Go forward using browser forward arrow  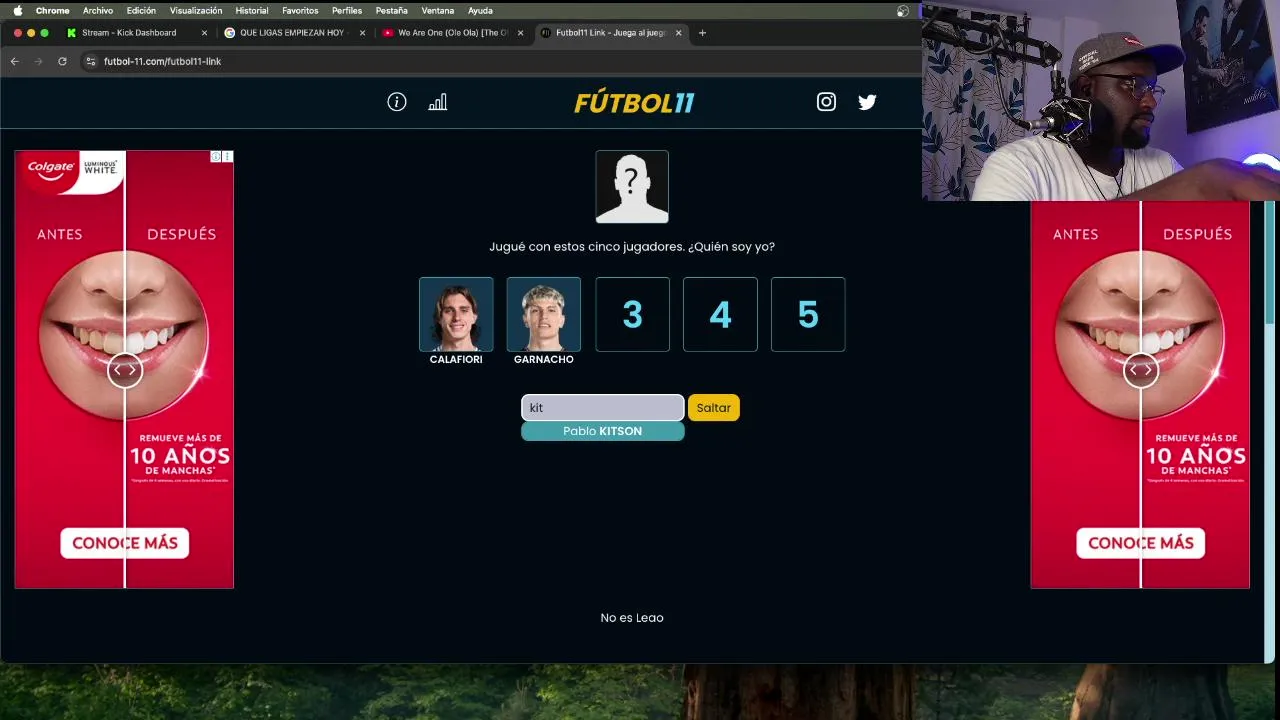click(38, 61)
